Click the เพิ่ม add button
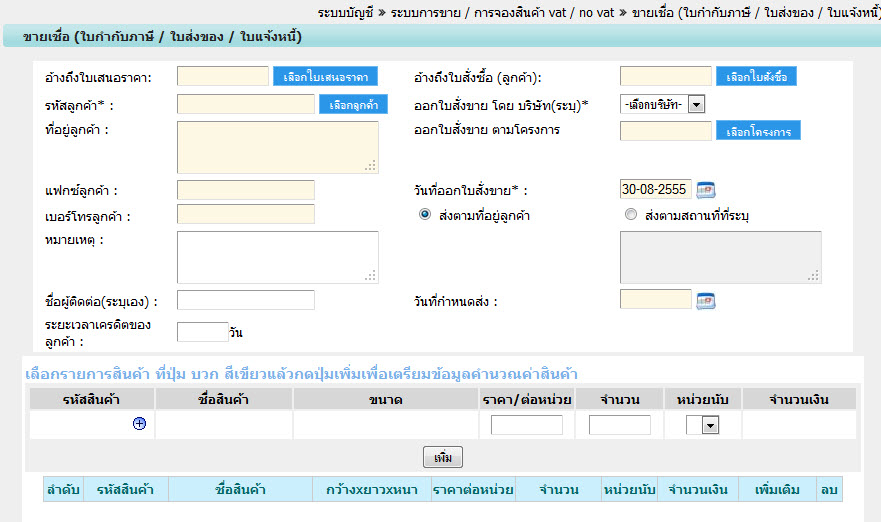 (443, 457)
